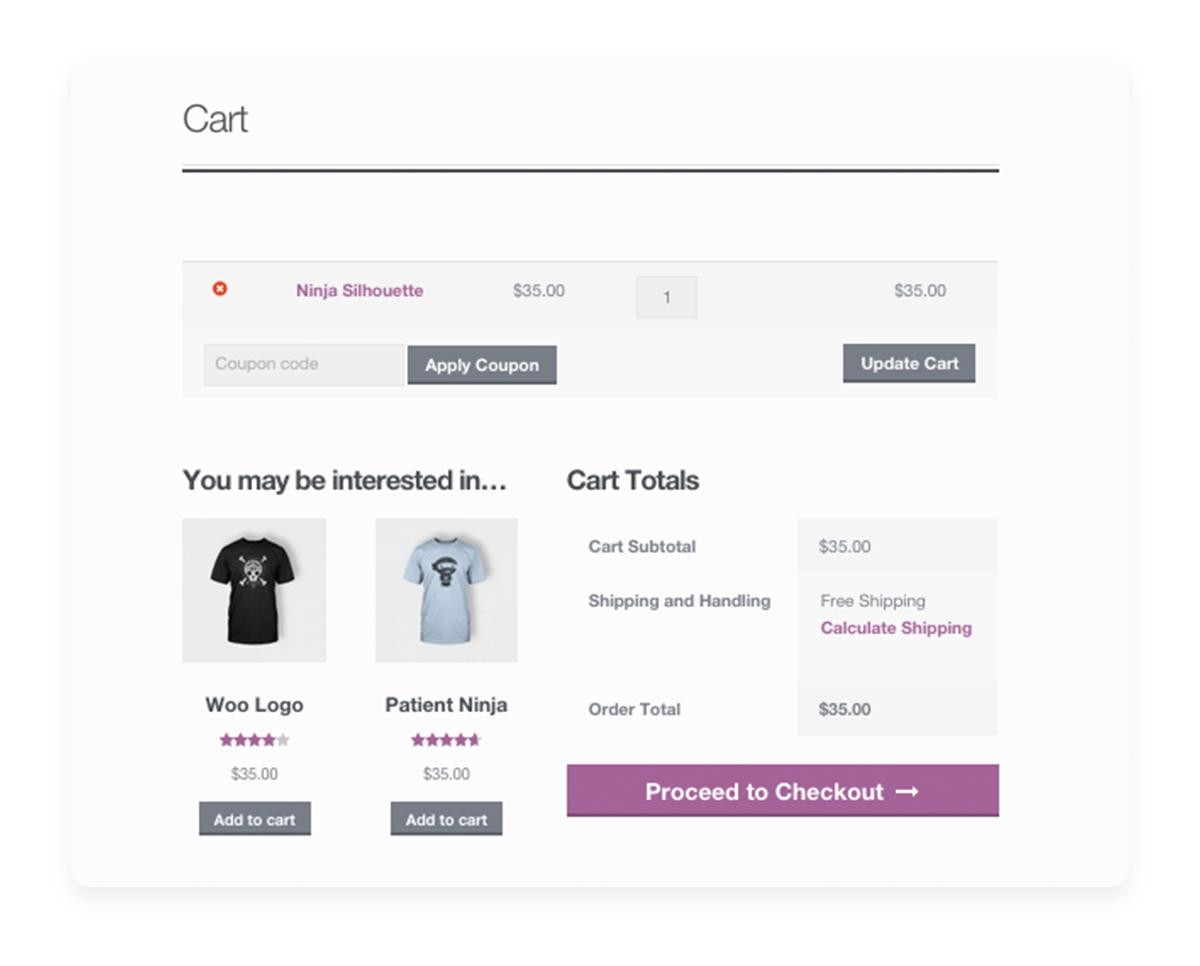Click the Cart page heading
Screen dimensions: 1200x966
click(x=215, y=120)
